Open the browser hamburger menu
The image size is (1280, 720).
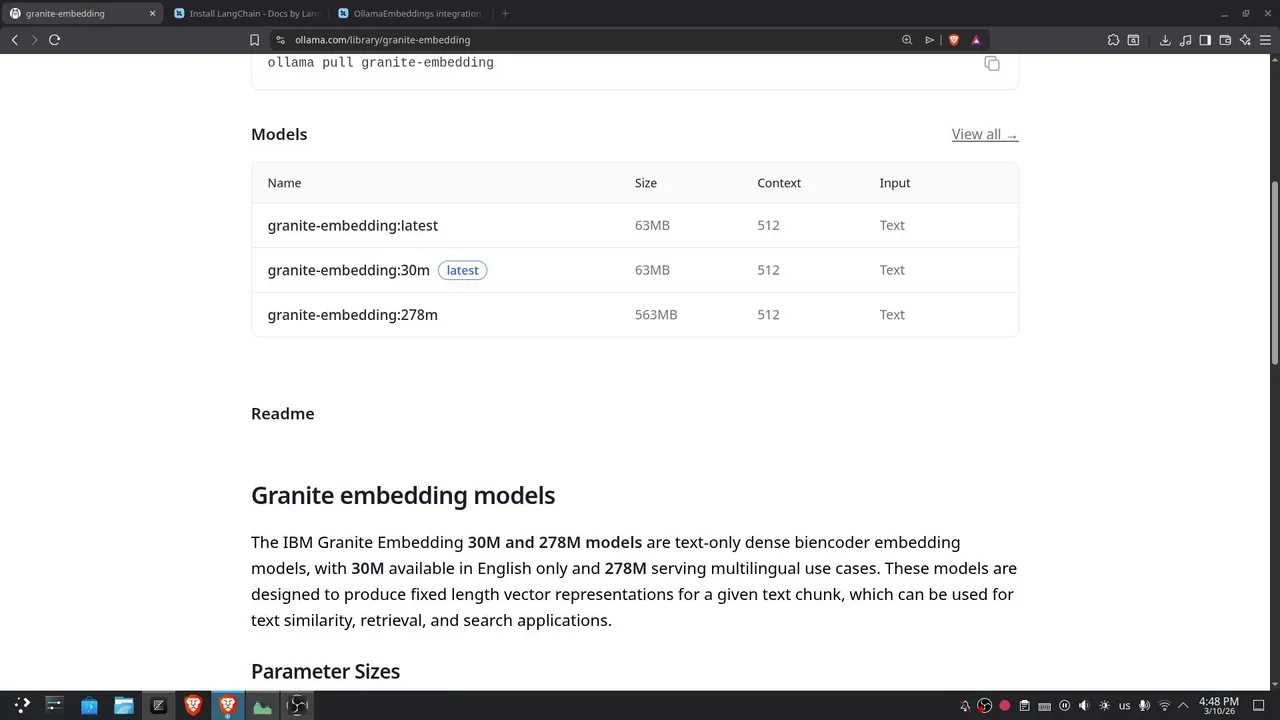pos(1265,40)
